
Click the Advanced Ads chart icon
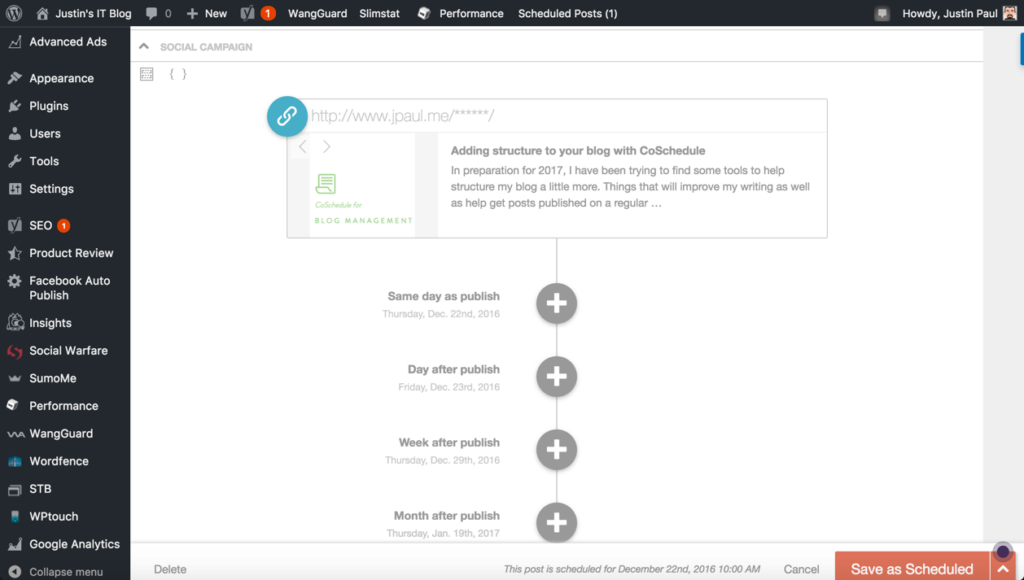[14, 42]
